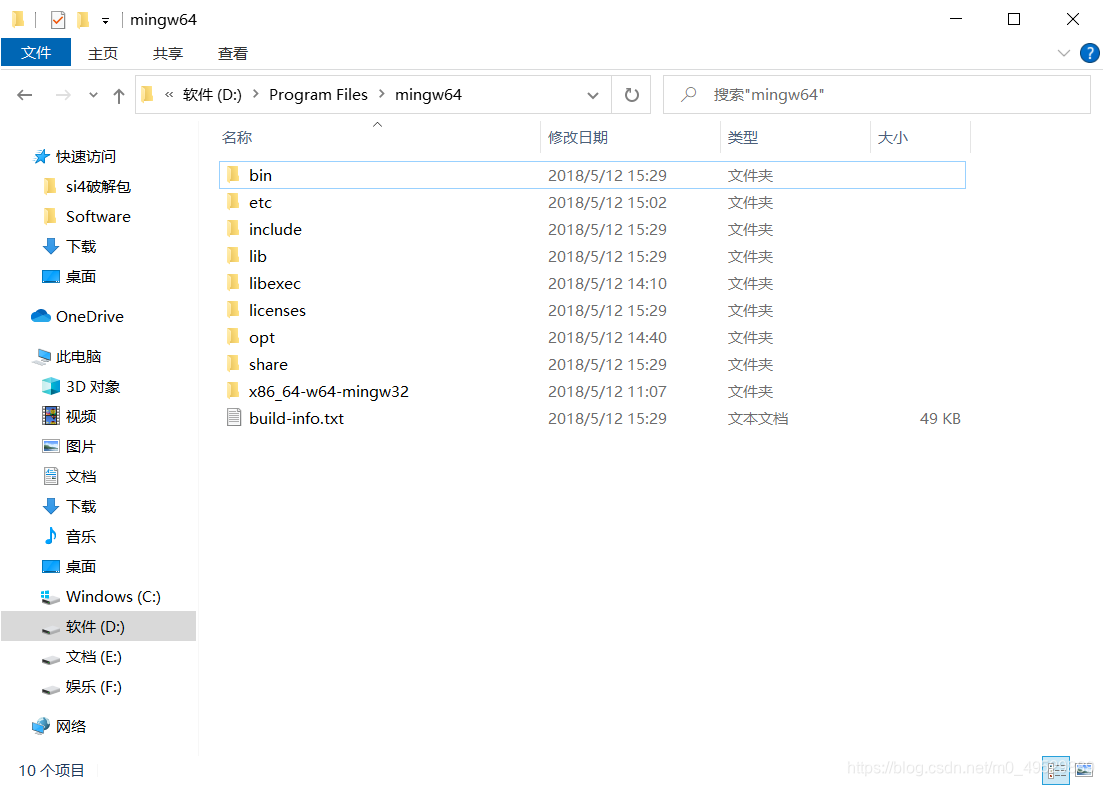Image resolution: width=1104 pixels, height=786 pixels.
Task: Open the Software folder in Quick Access
Action: tap(99, 216)
